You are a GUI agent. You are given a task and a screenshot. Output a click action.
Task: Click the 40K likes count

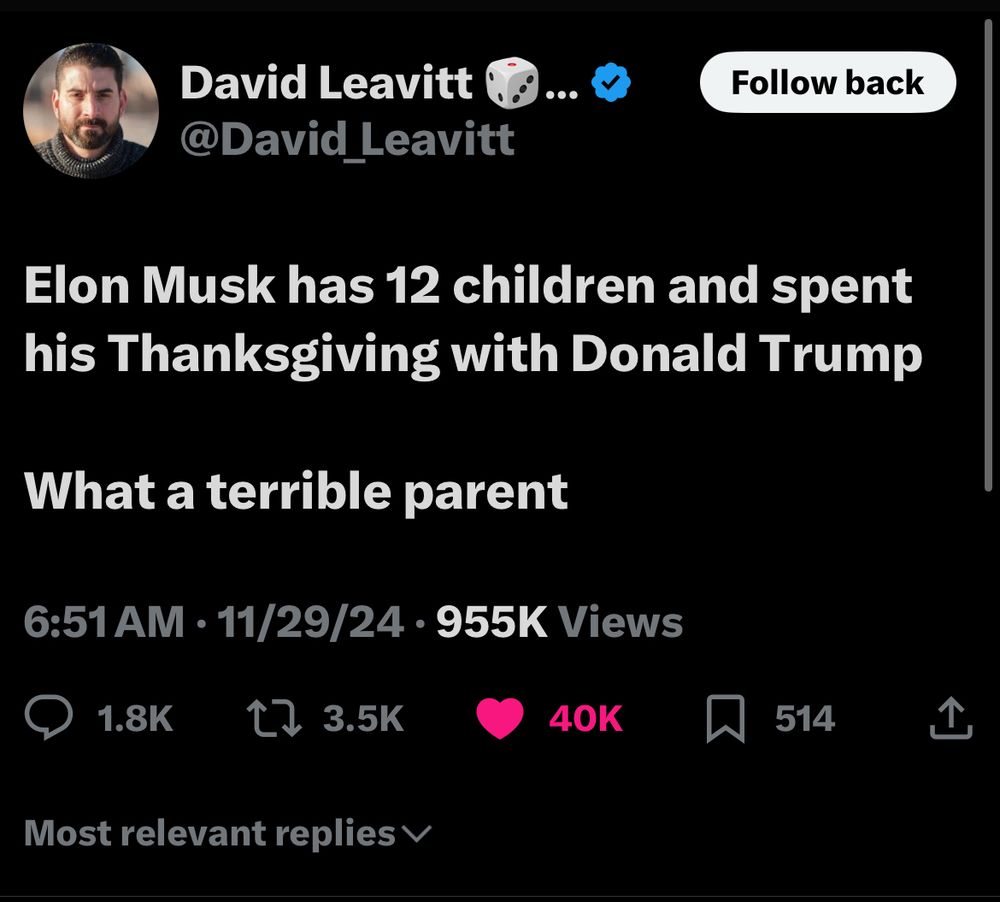click(585, 718)
